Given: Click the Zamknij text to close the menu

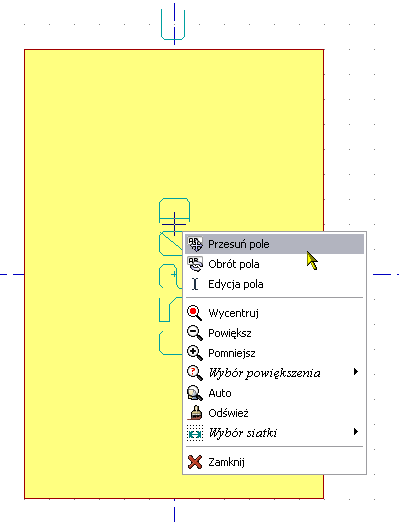Looking at the screenshot, I should coord(226,462).
